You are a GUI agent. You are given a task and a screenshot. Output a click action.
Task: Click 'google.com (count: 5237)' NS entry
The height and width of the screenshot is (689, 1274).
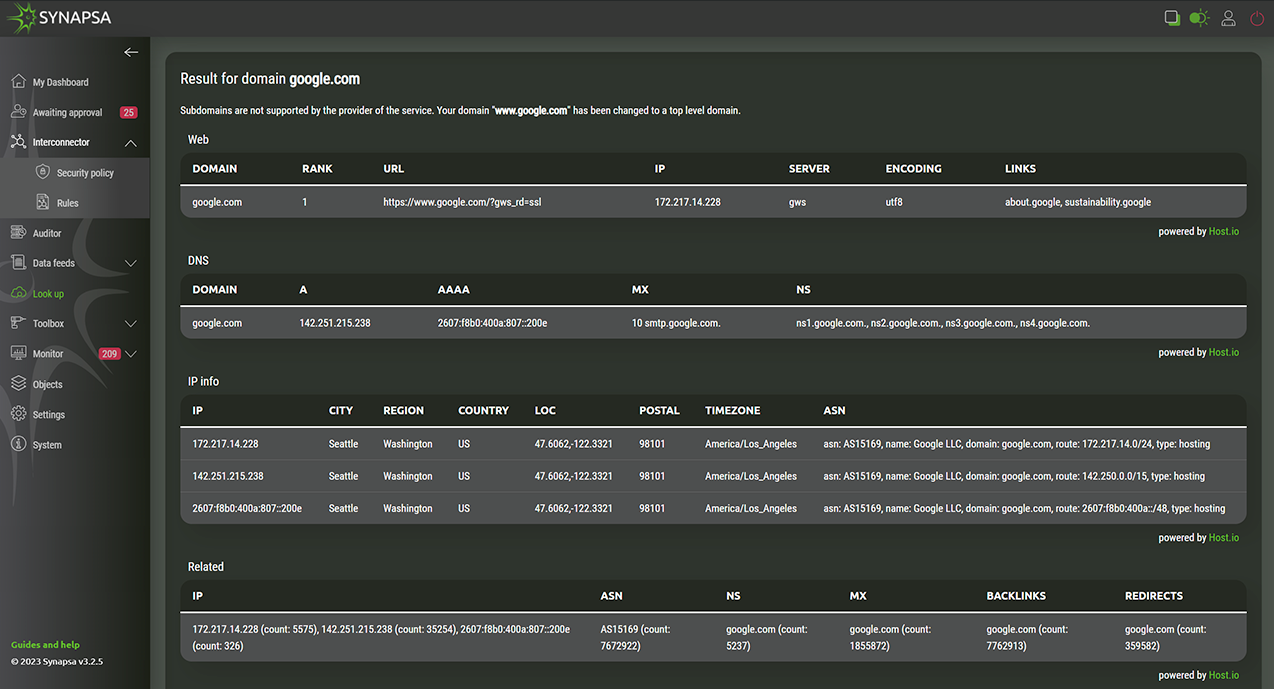coord(766,637)
